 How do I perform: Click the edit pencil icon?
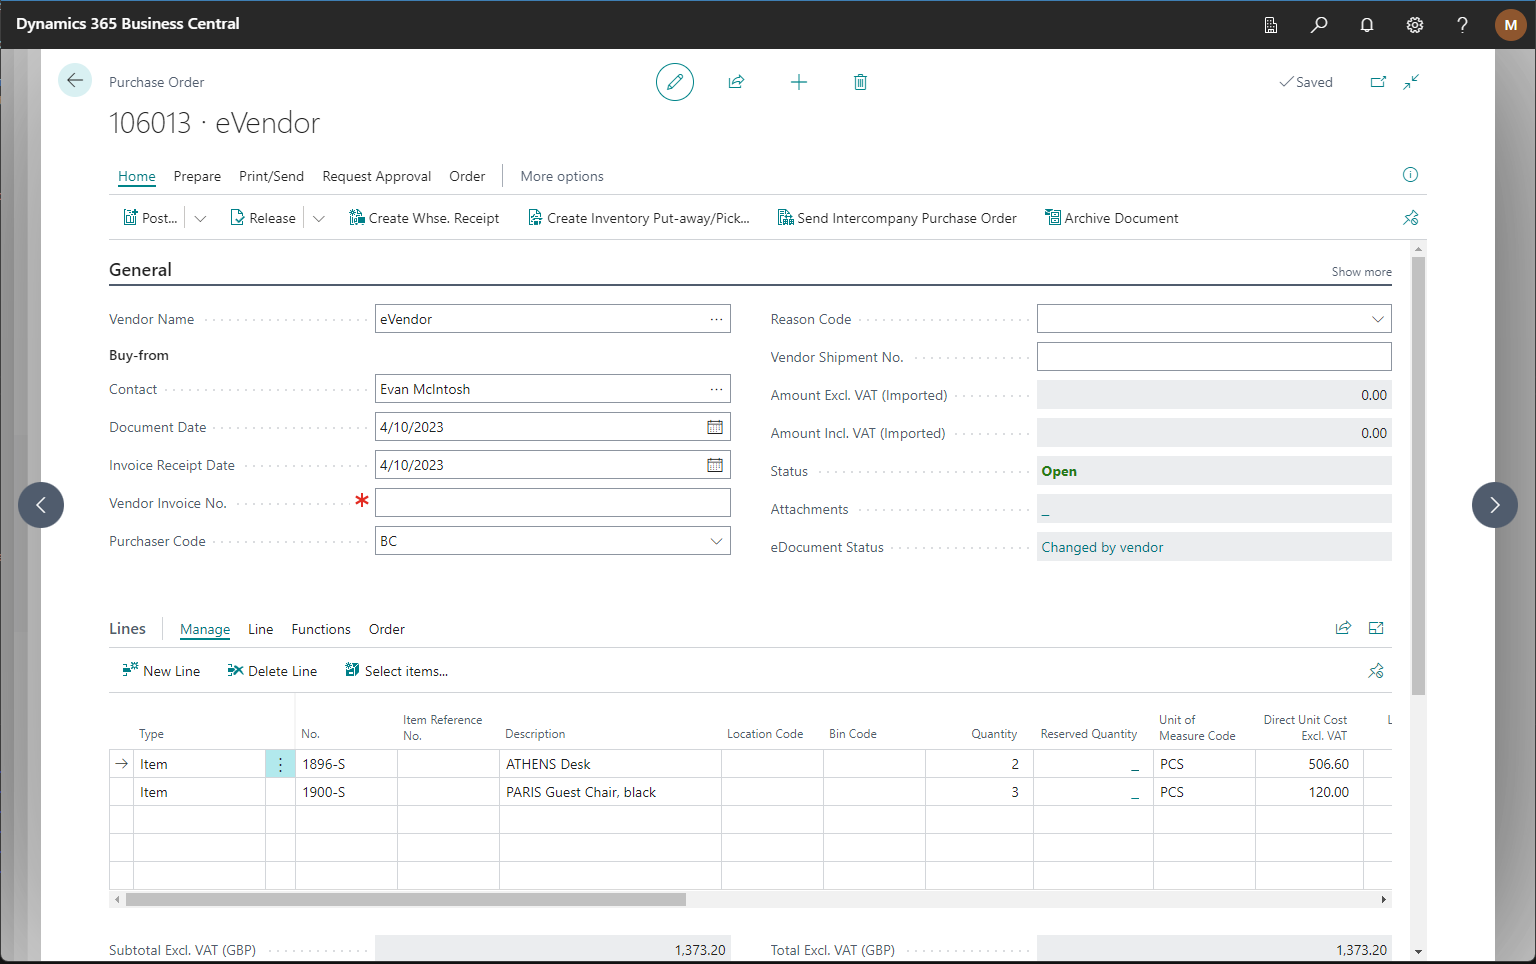tap(675, 82)
